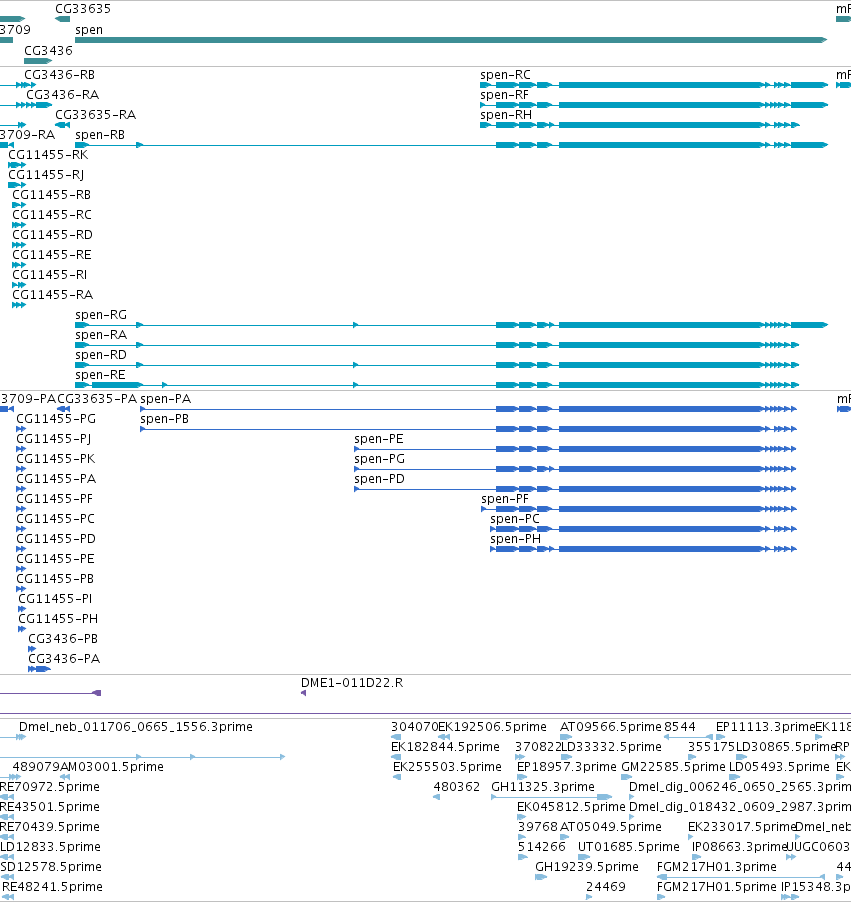Open transcript CG11455-RC
The image size is (851, 902).
[x=52, y=215]
